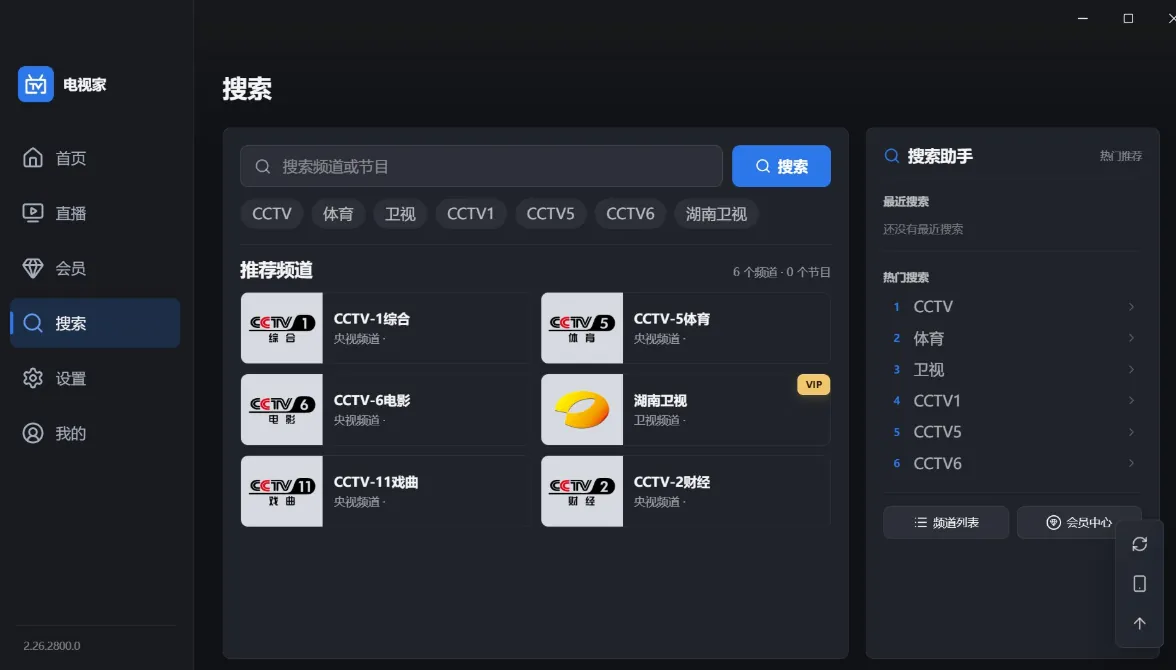Click the 6 个频道 · 0 个节目 result count

click(782, 272)
